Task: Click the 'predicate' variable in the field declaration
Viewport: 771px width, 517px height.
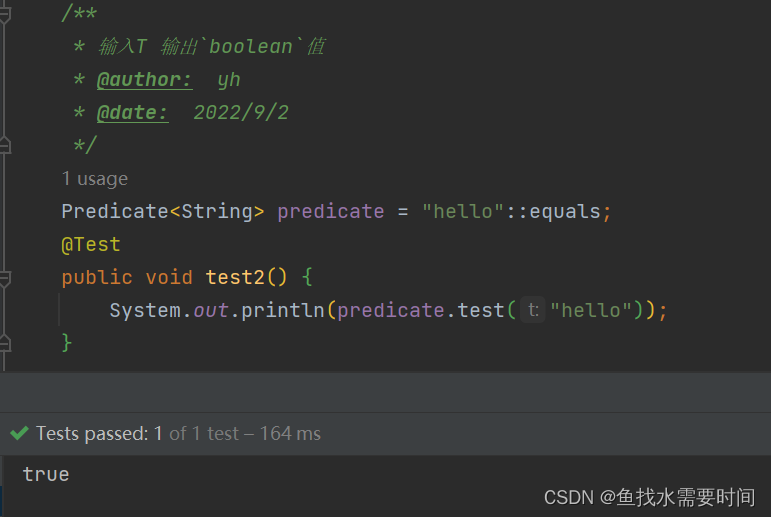Action: click(x=330, y=211)
